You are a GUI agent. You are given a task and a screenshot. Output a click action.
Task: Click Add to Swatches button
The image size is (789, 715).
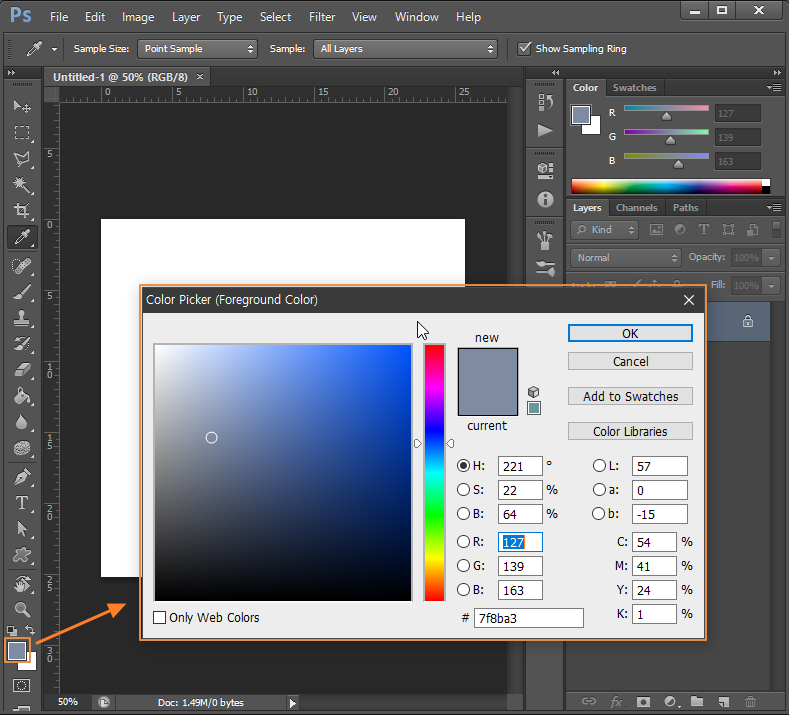(630, 396)
